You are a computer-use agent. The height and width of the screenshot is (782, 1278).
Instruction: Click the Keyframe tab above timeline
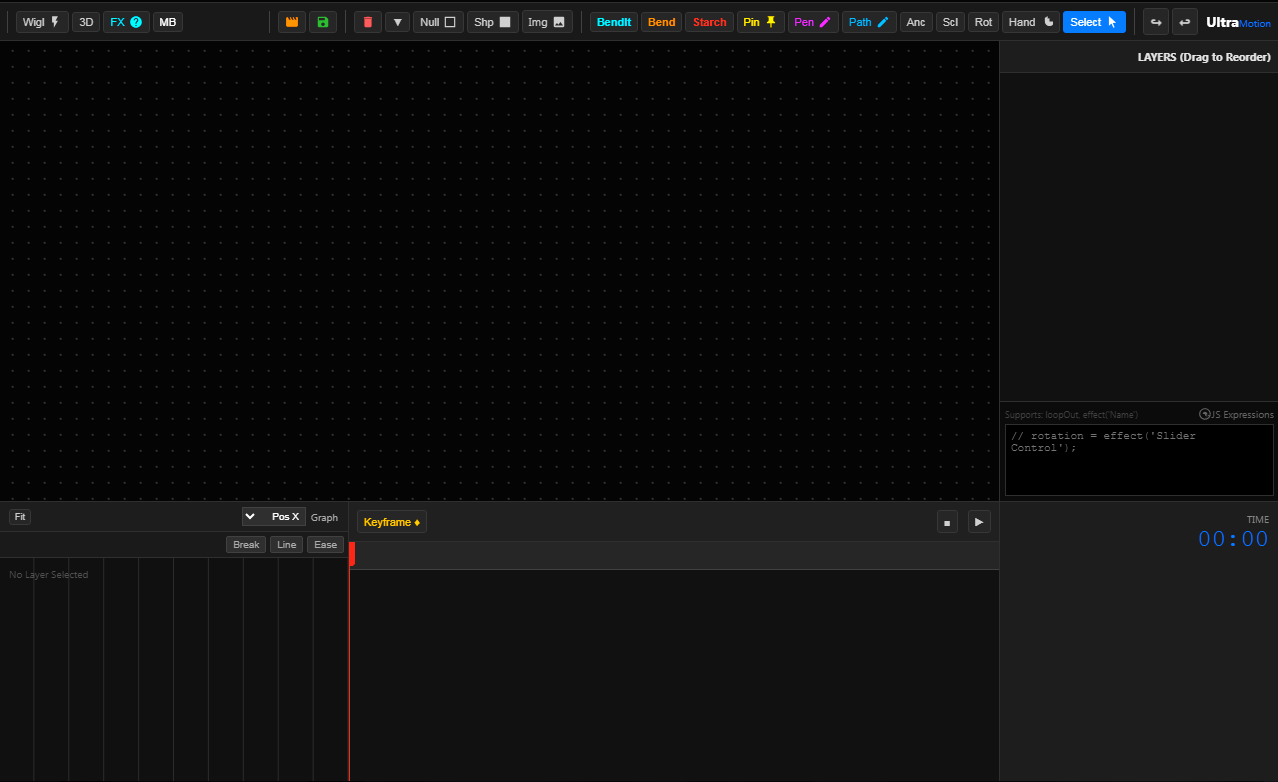391,521
